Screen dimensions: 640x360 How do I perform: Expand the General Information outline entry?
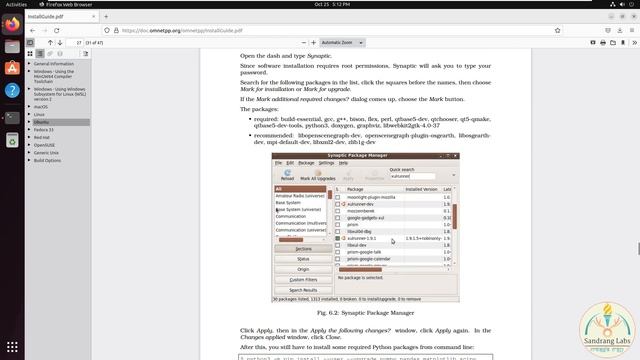(x=29, y=64)
